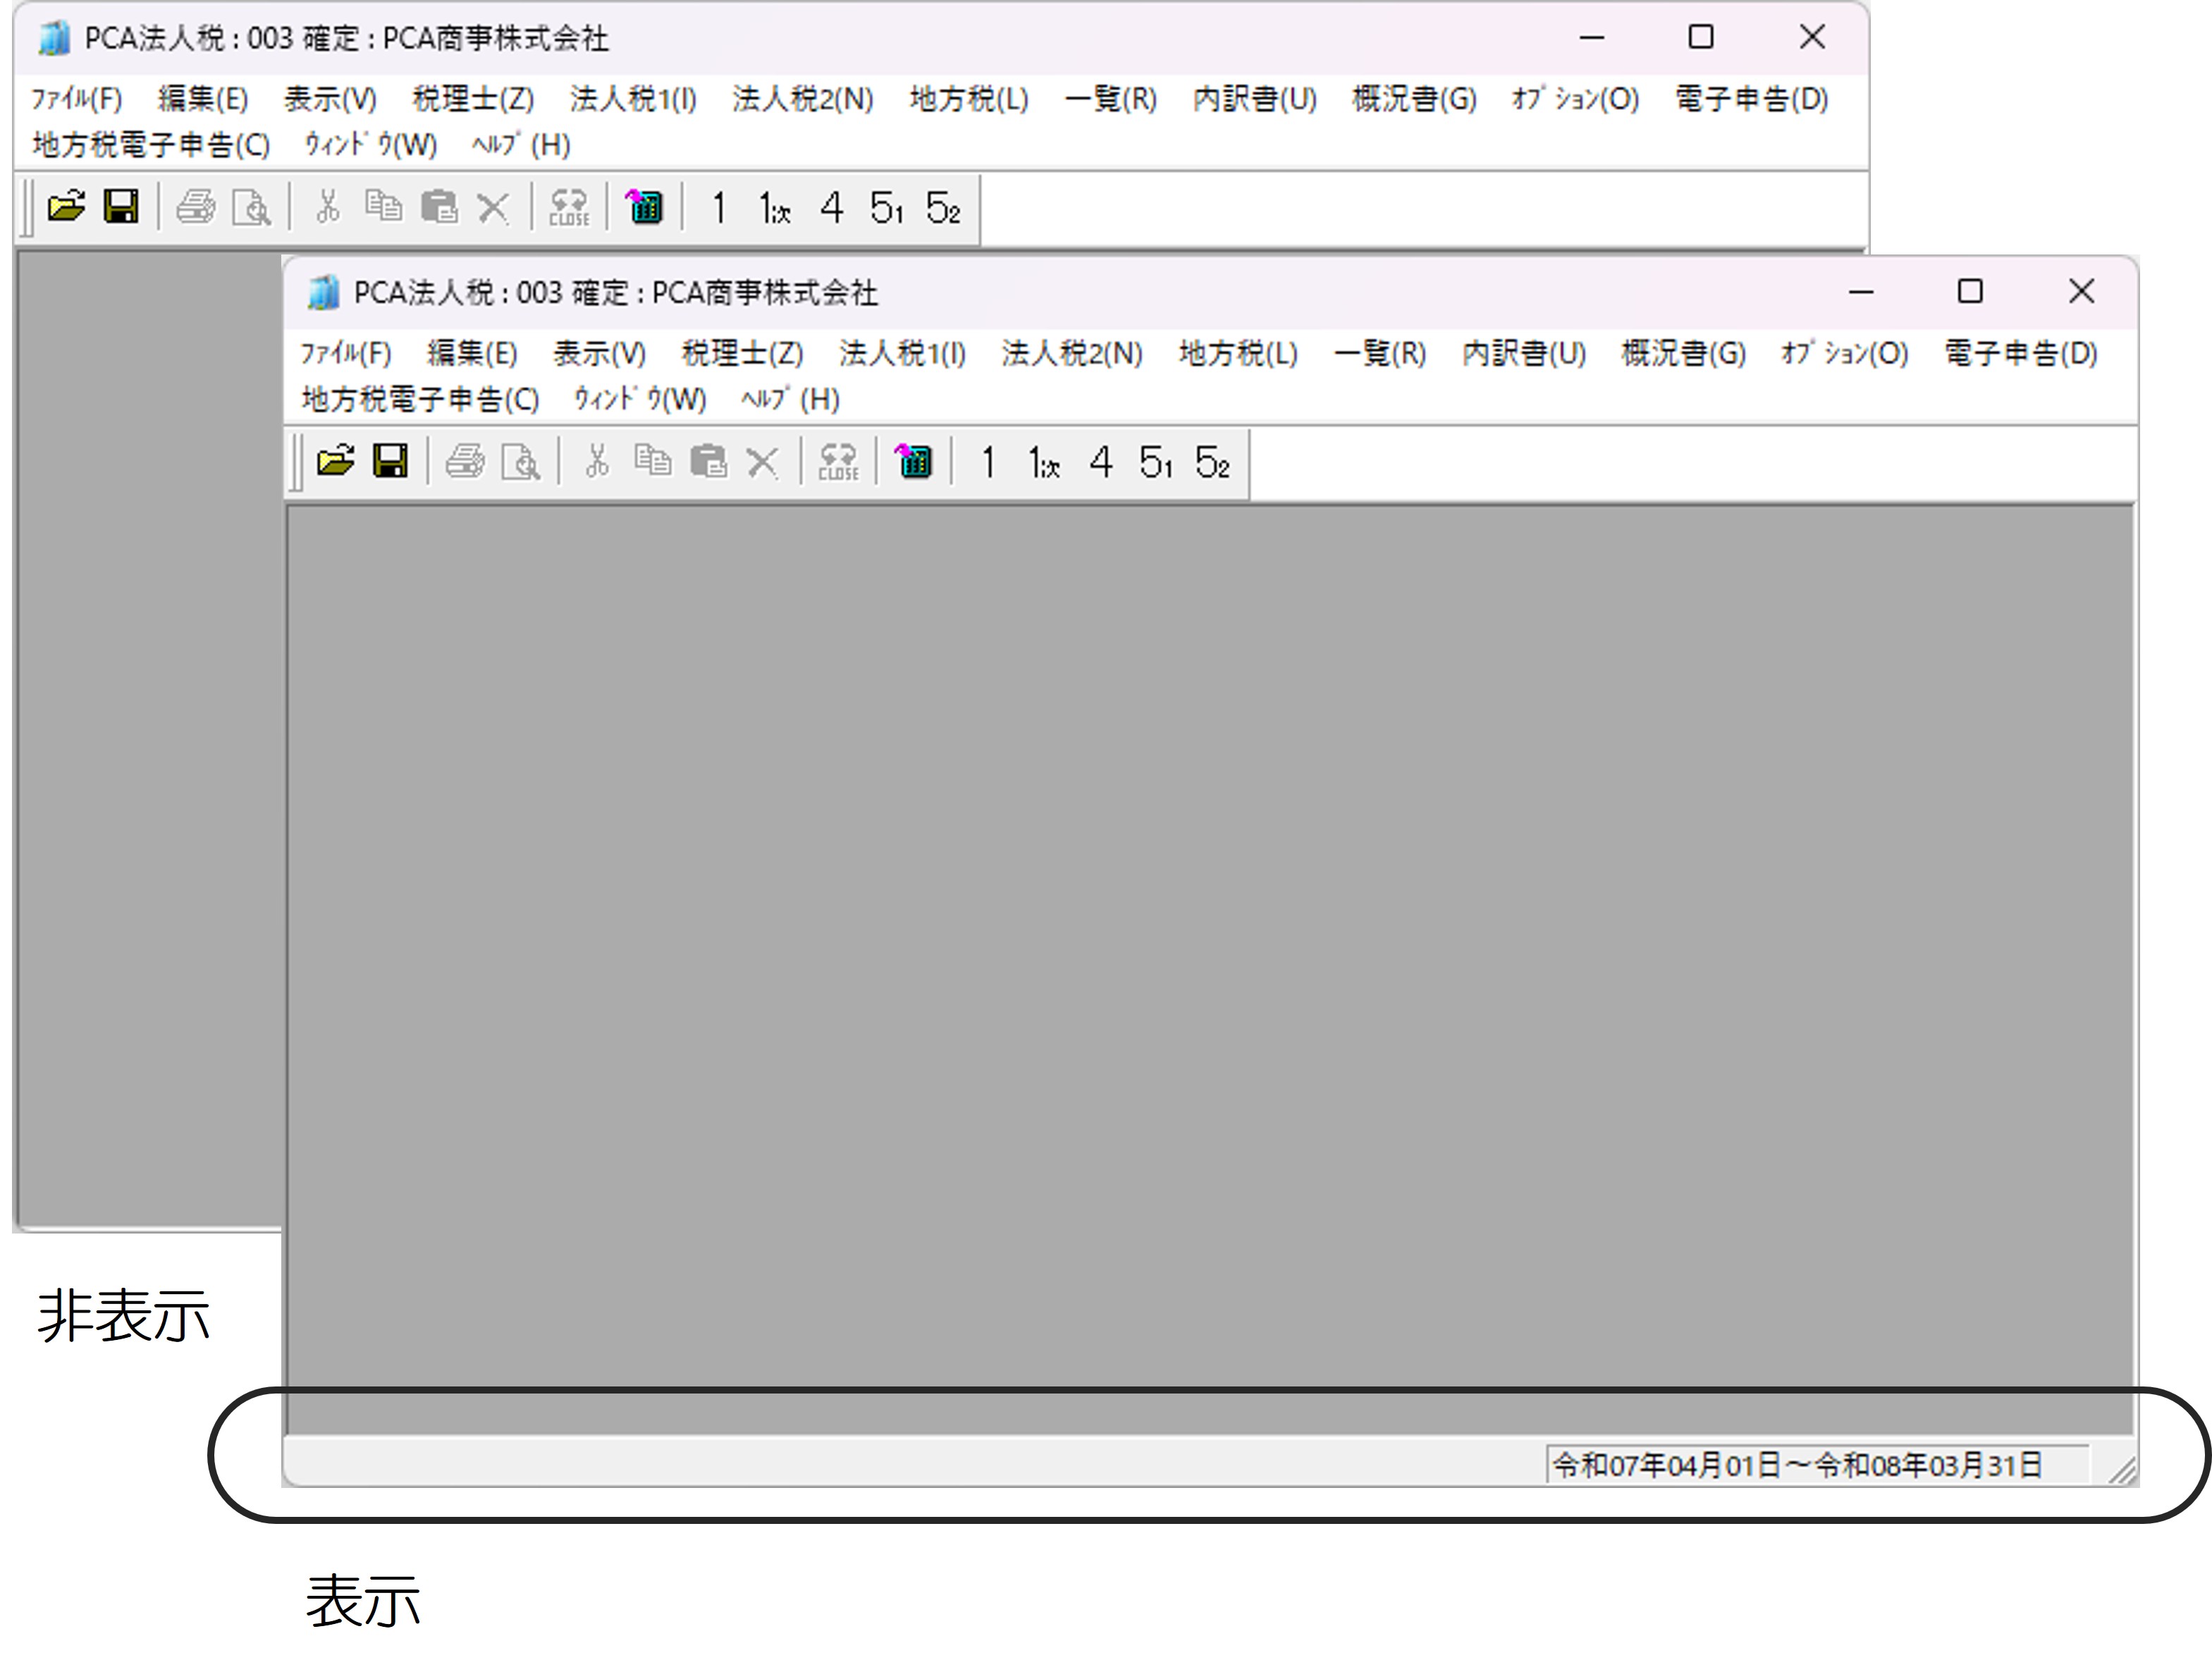This screenshot has width=2212, height=1667.
Task: Click the 5₂ form button in front window
Action: 1213,462
